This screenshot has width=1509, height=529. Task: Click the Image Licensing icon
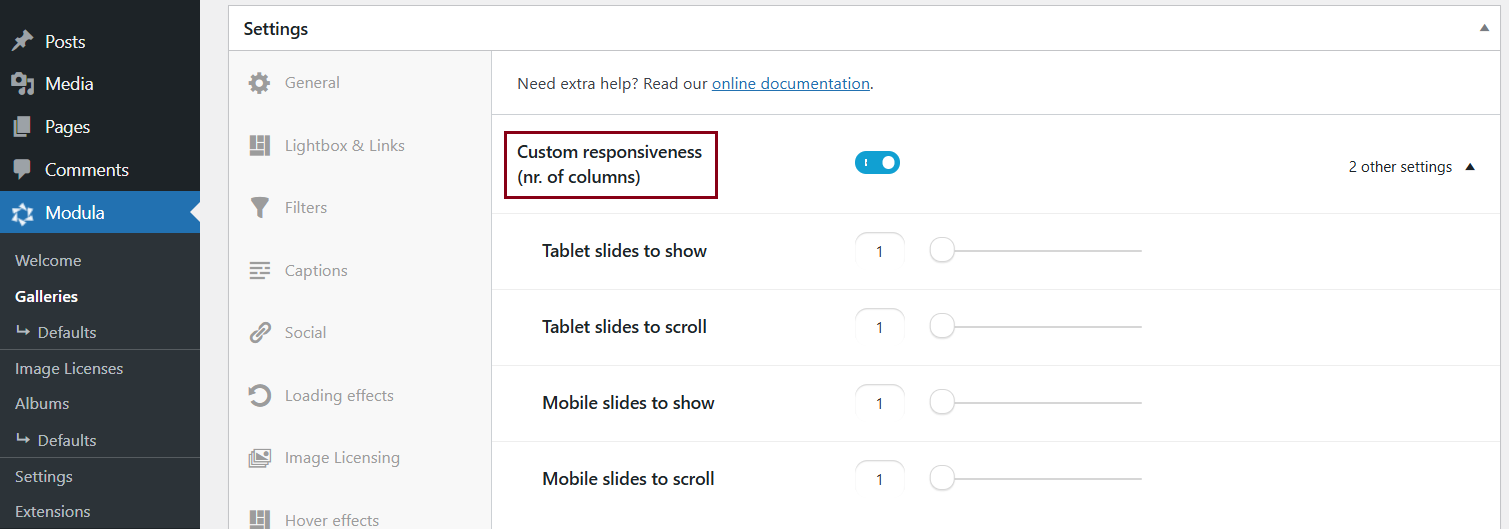pos(260,458)
